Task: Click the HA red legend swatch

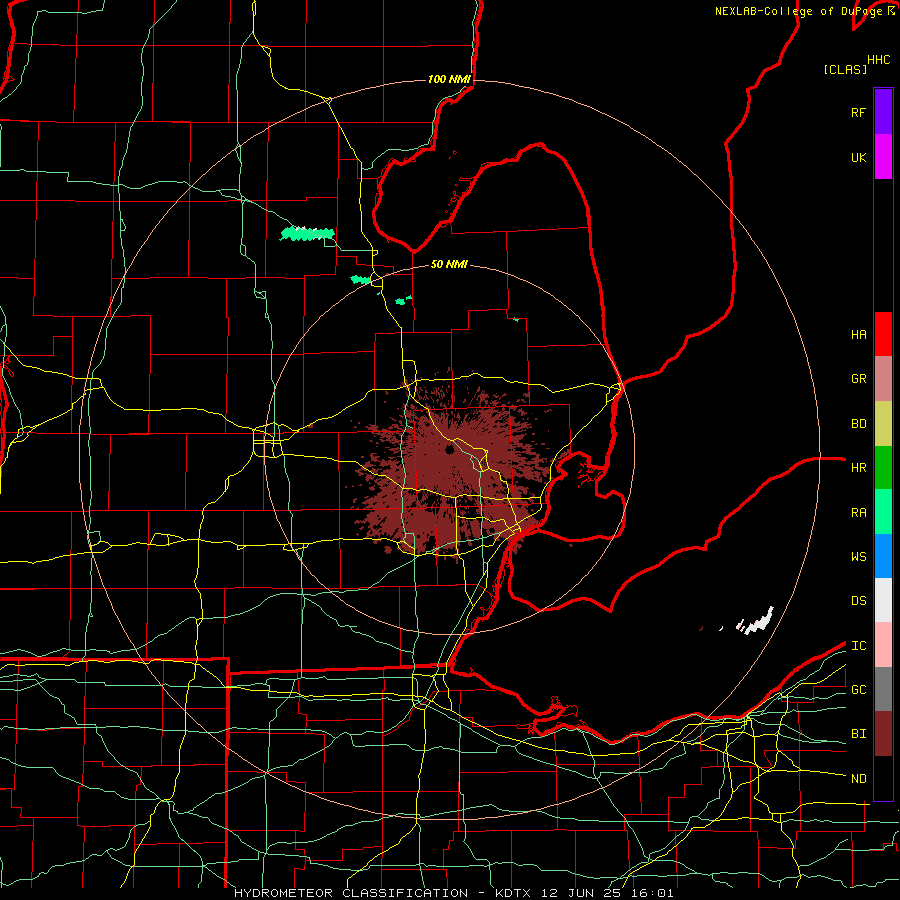Action: pyautogui.click(x=883, y=334)
